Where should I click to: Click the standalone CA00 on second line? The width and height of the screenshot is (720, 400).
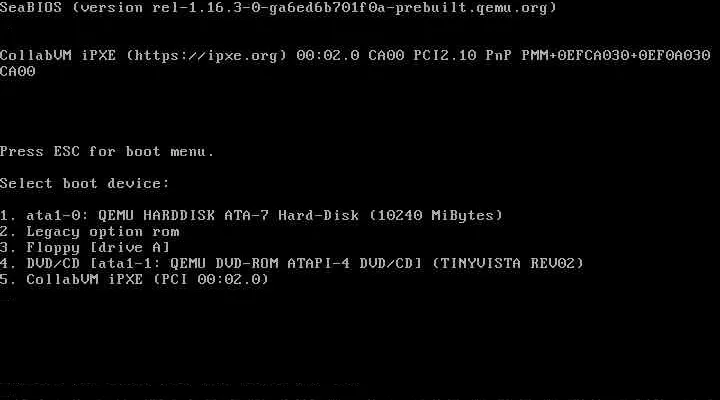click(17, 72)
